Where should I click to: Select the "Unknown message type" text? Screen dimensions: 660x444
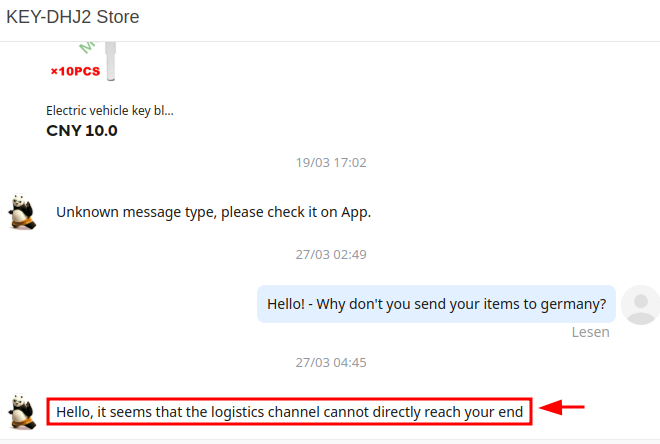[213, 212]
